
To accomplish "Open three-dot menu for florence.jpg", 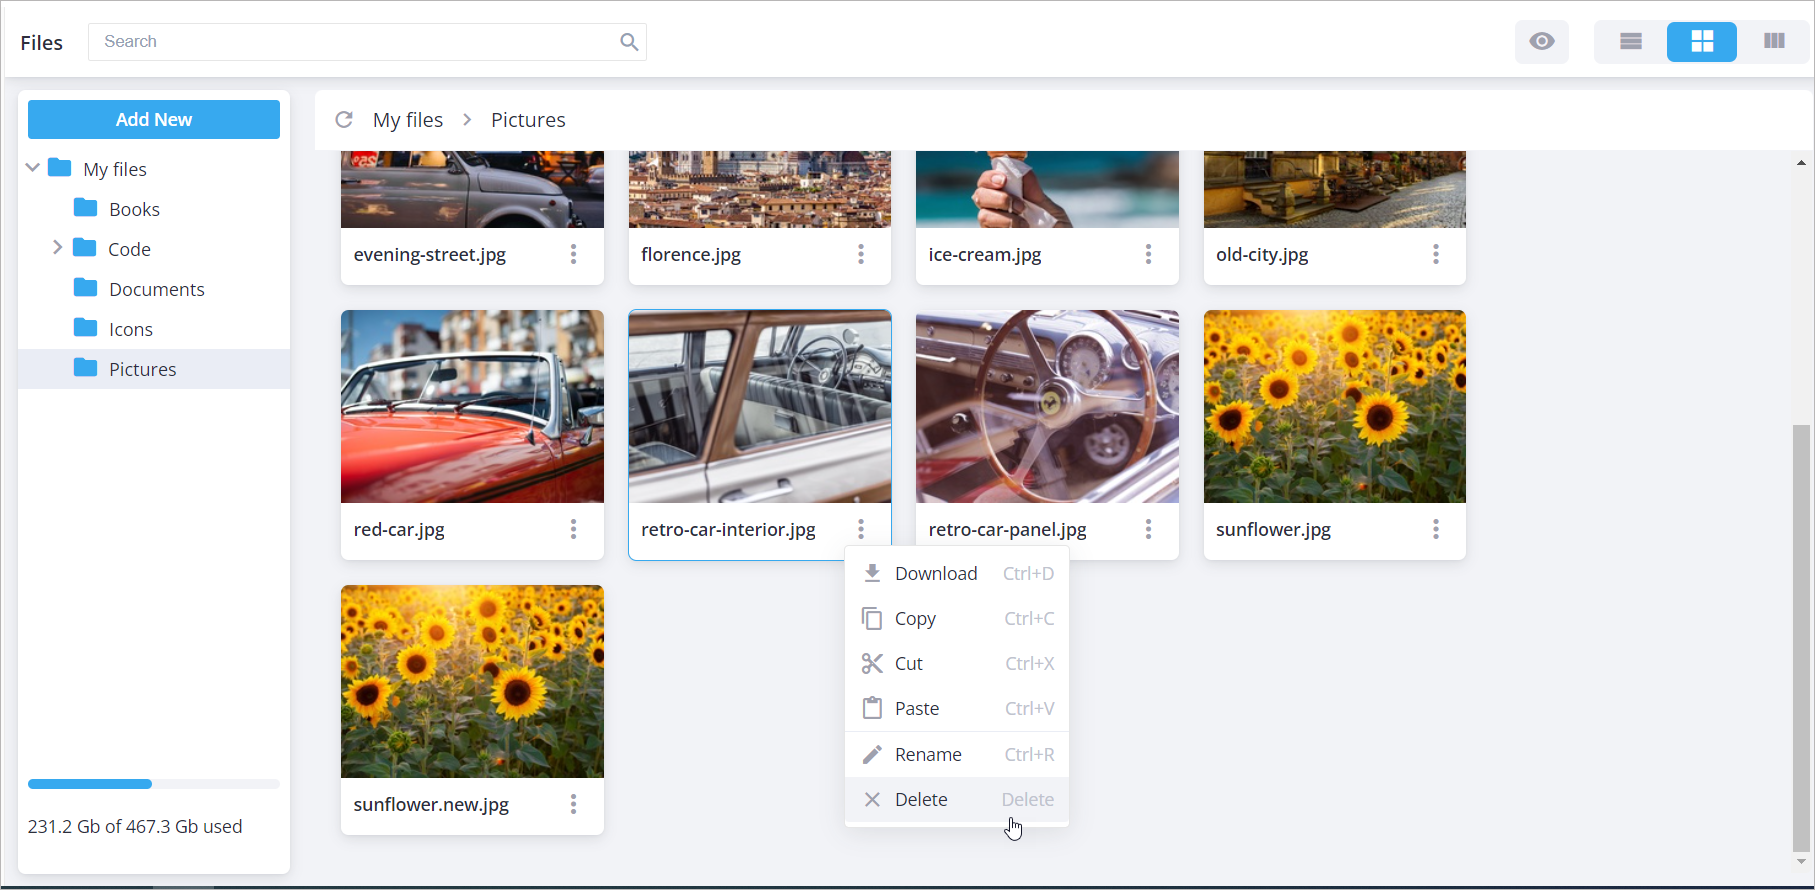I will pos(860,254).
